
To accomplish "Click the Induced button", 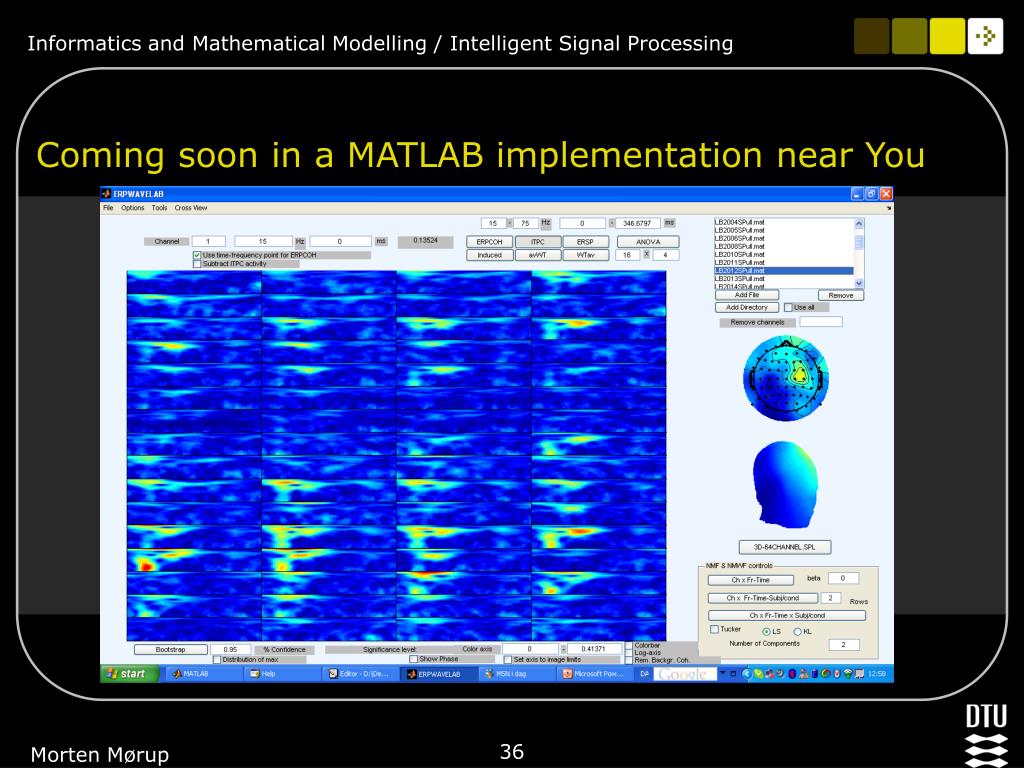I will [489, 255].
